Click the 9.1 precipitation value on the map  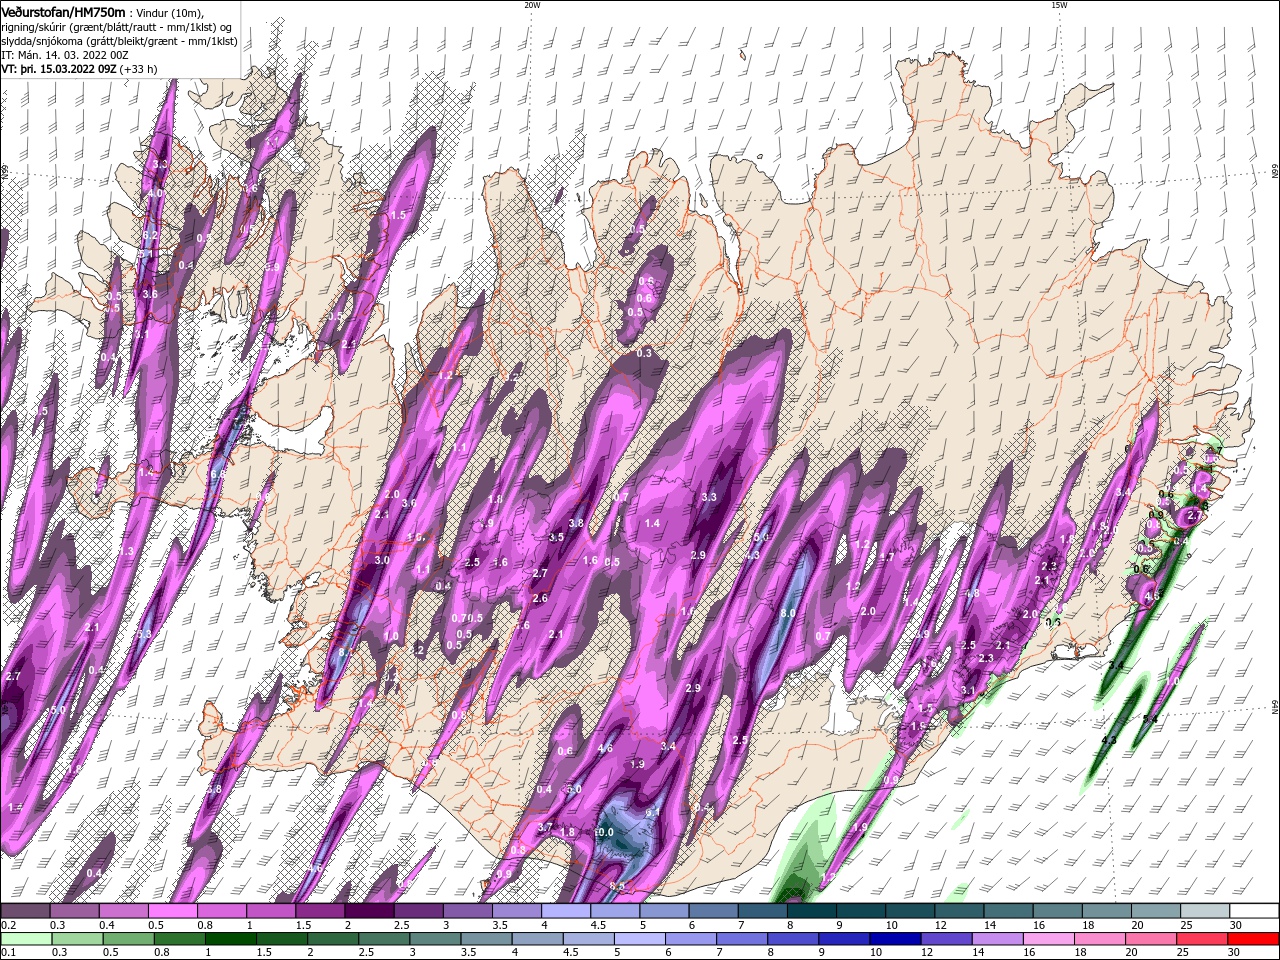coord(653,814)
